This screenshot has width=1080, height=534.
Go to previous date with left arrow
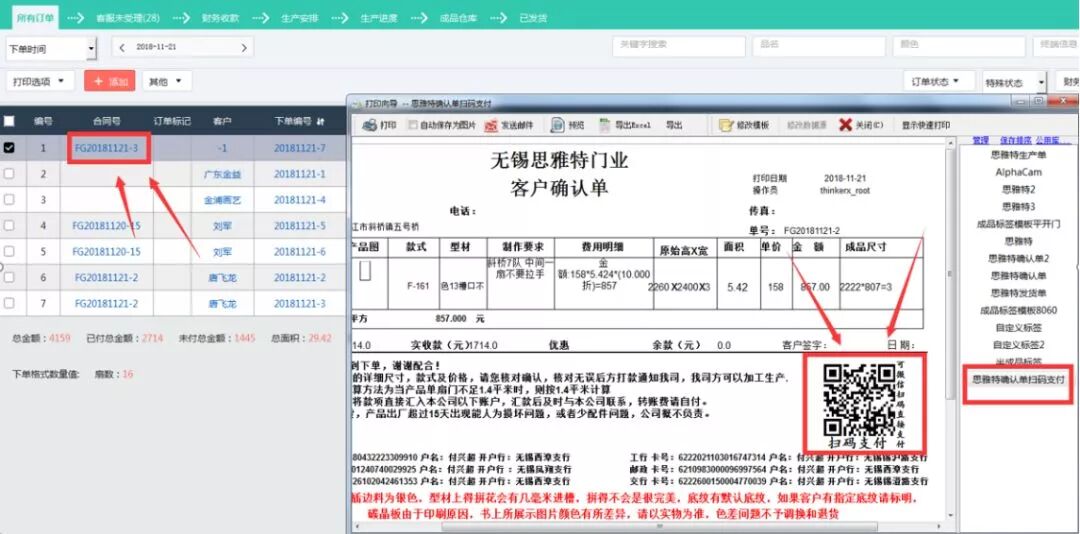point(122,48)
